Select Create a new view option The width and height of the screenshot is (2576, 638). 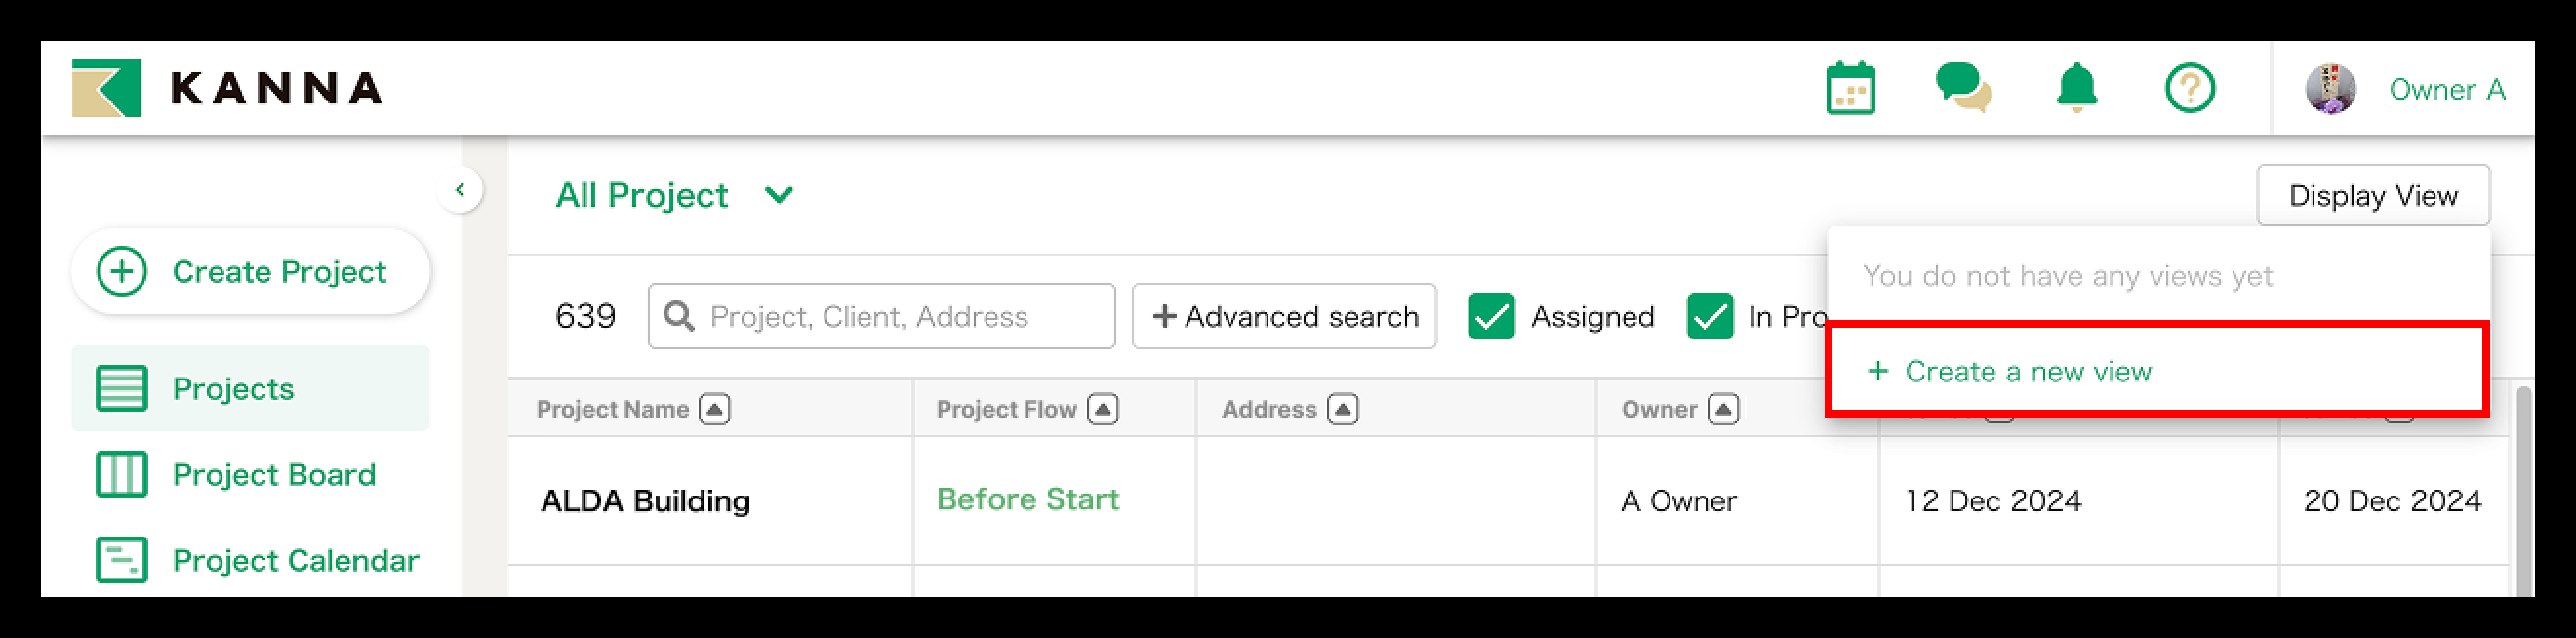[x=2028, y=371]
